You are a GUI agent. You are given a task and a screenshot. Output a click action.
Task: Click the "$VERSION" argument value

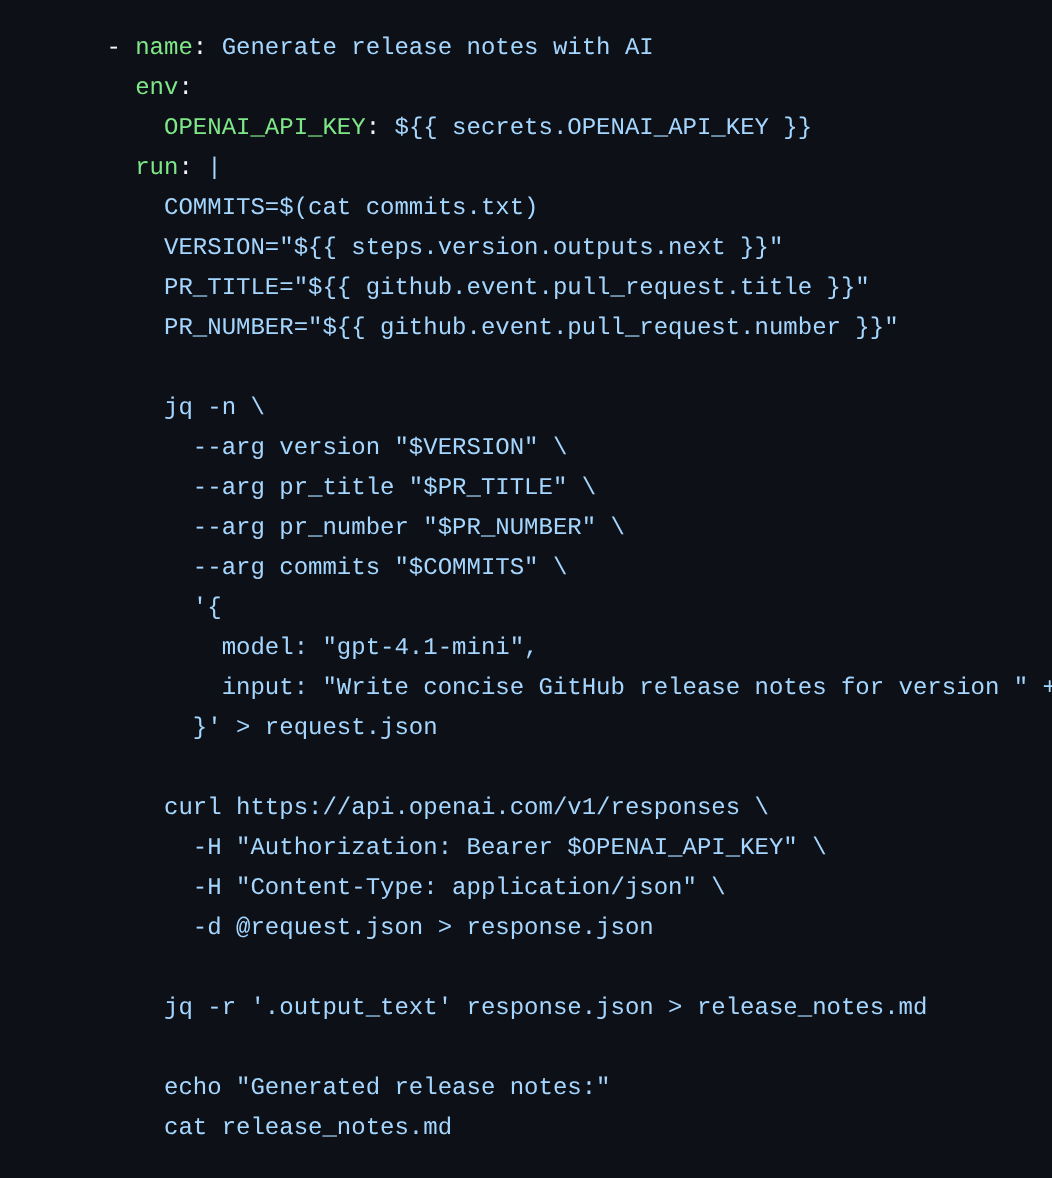coord(466,447)
